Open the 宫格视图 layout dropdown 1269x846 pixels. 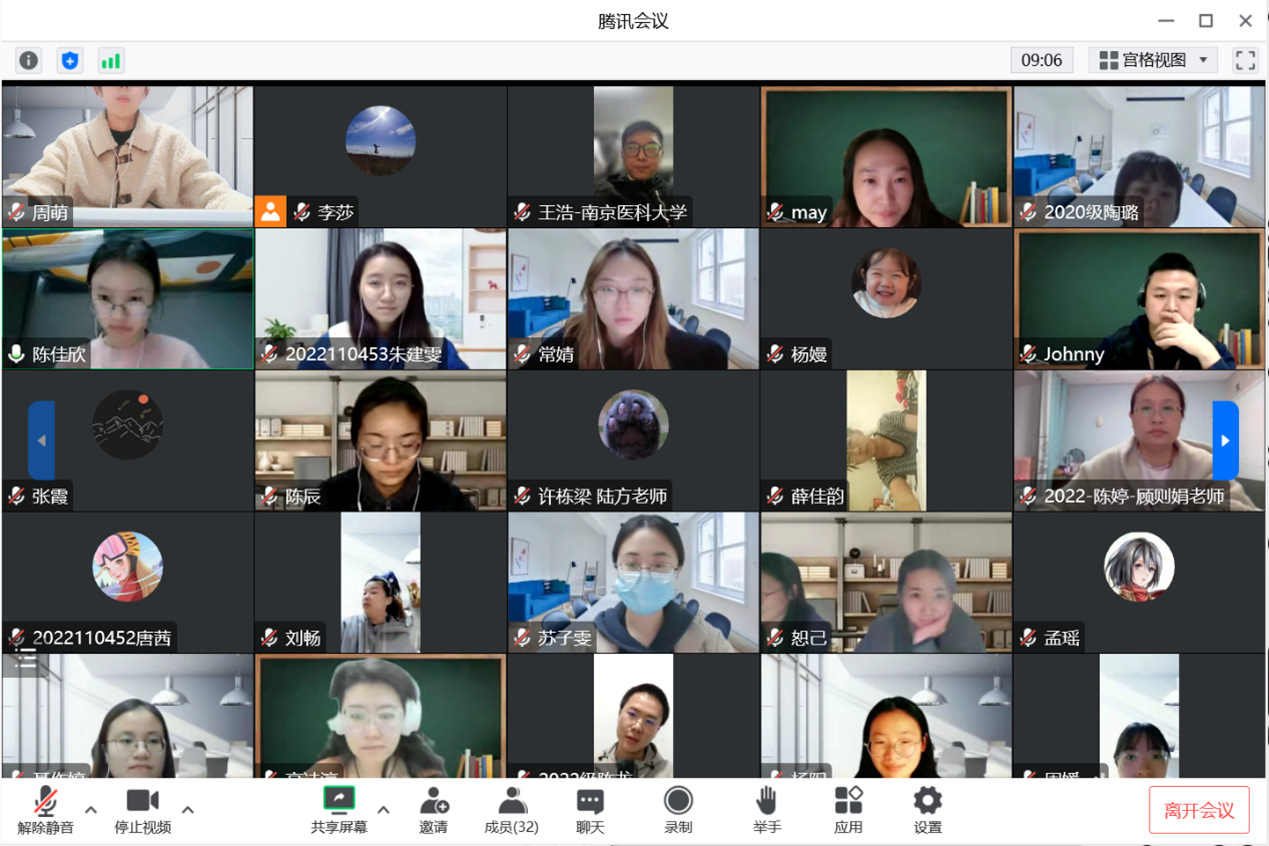pos(1153,61)
